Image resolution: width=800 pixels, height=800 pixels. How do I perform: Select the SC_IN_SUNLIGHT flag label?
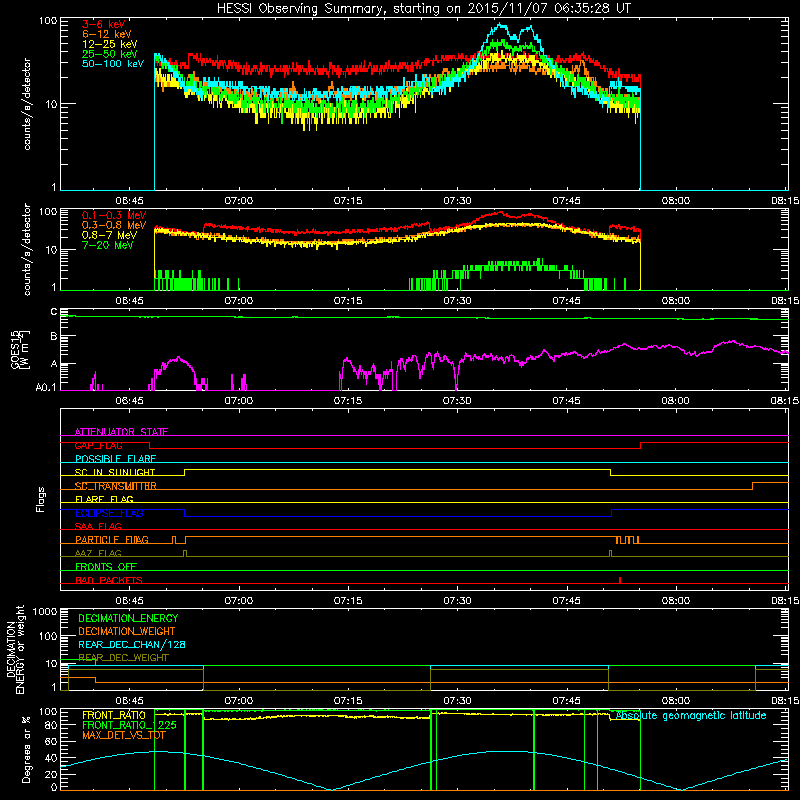coord(115,472)
